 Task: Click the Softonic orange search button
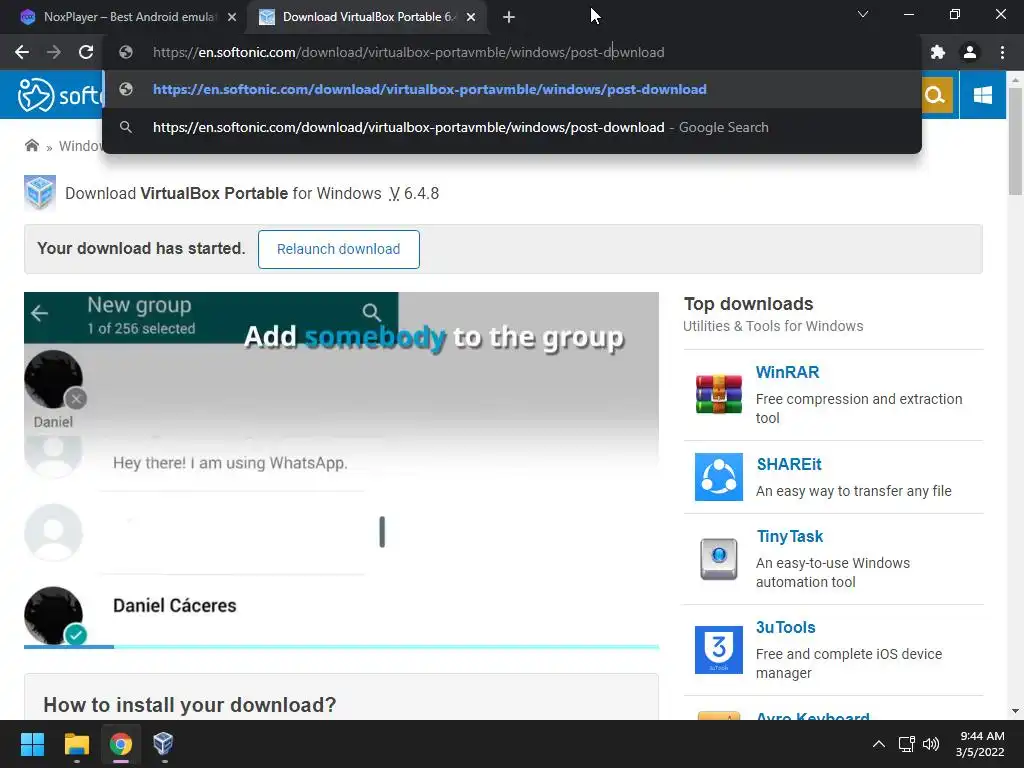coord(936,95)
